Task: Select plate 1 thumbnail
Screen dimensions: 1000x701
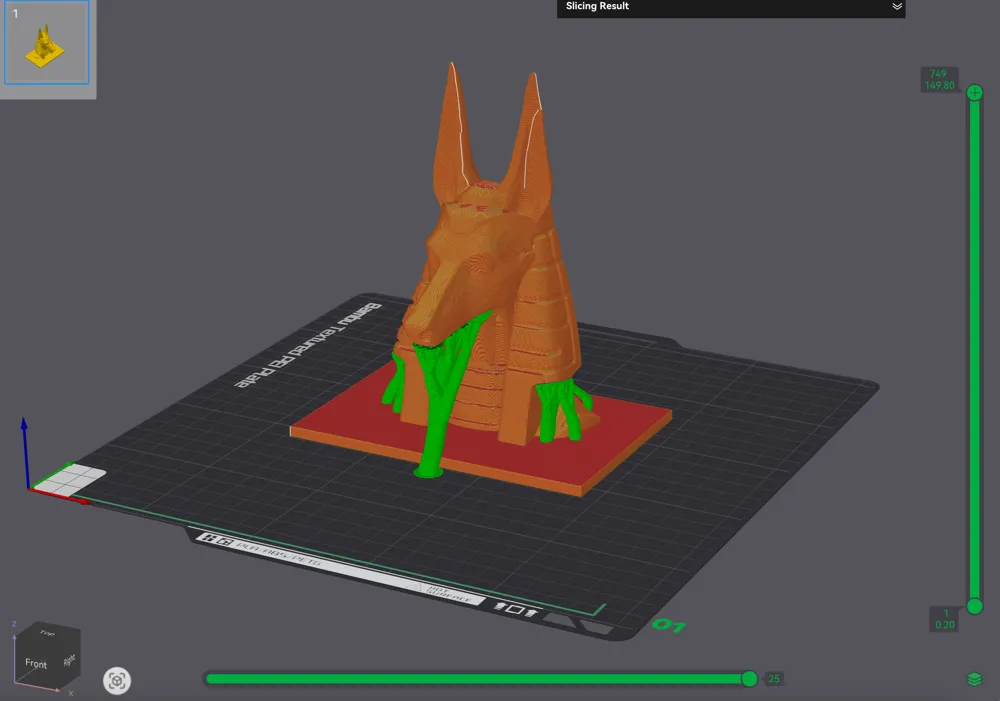Action: [47, 43]
